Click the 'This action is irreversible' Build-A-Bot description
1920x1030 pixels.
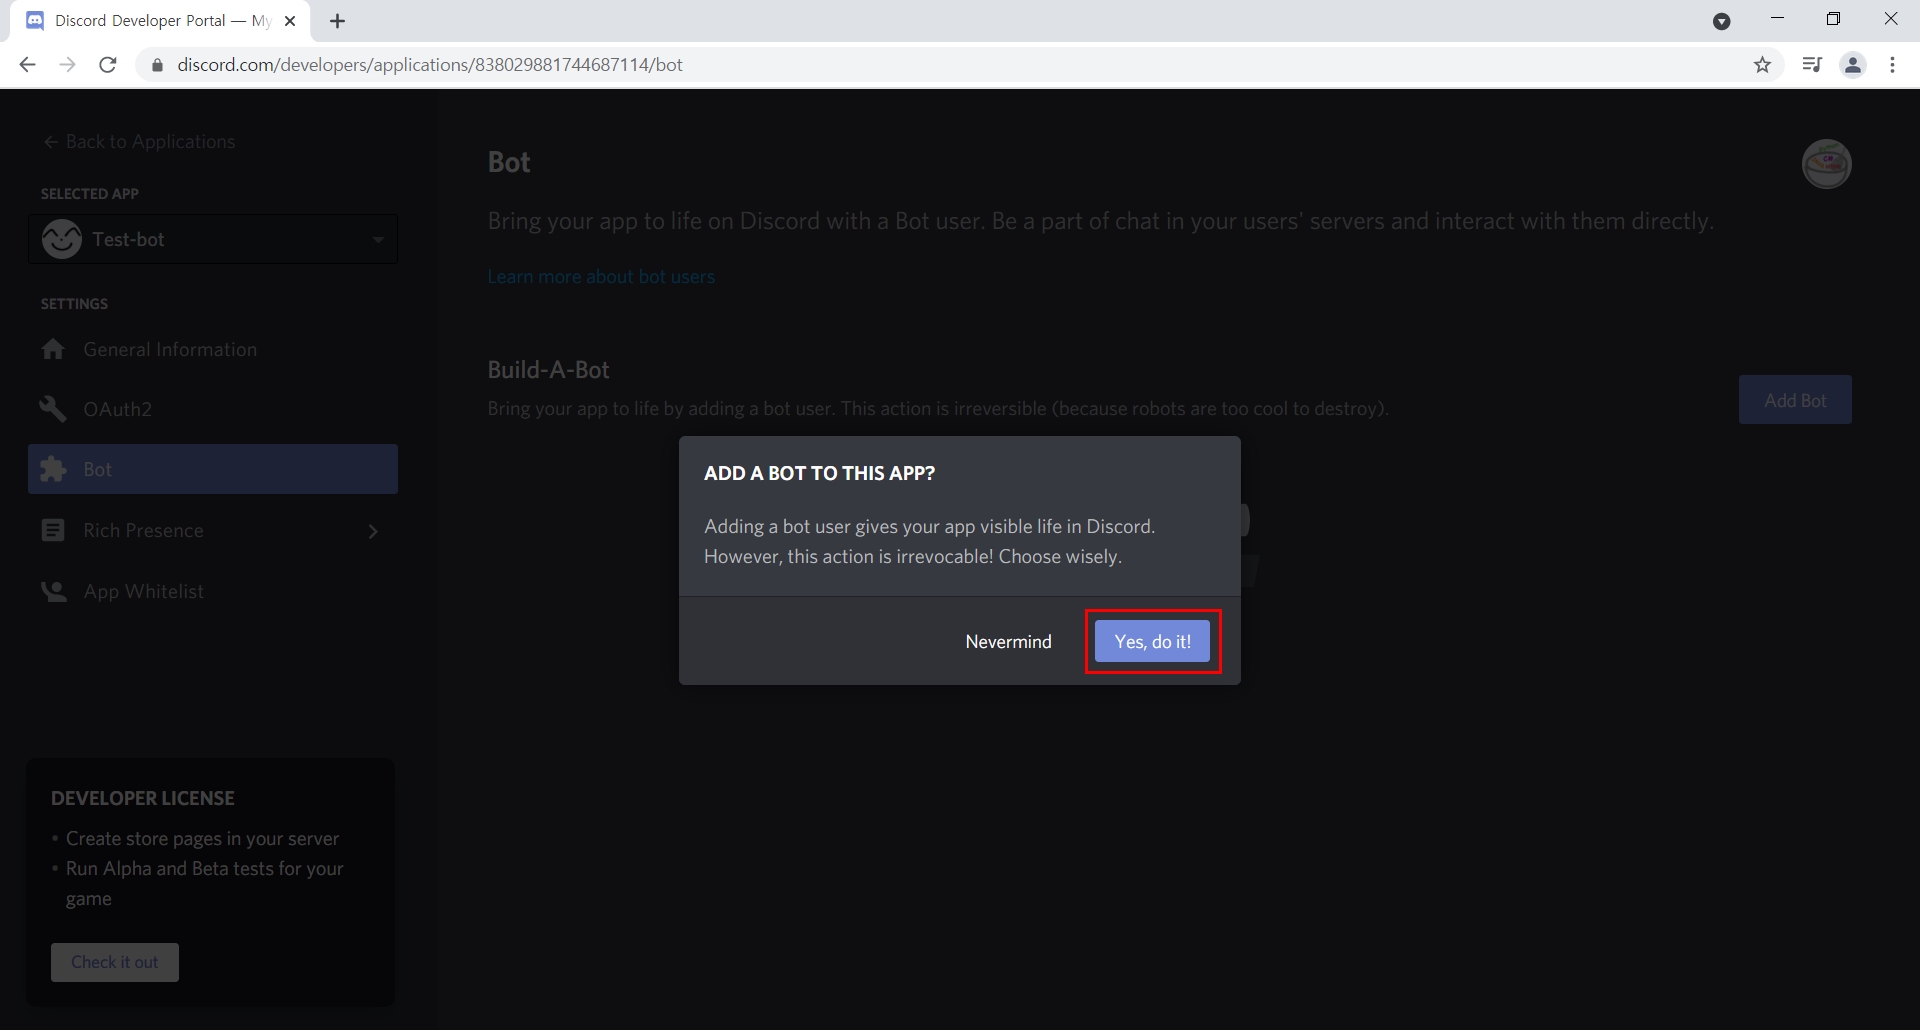938,408
